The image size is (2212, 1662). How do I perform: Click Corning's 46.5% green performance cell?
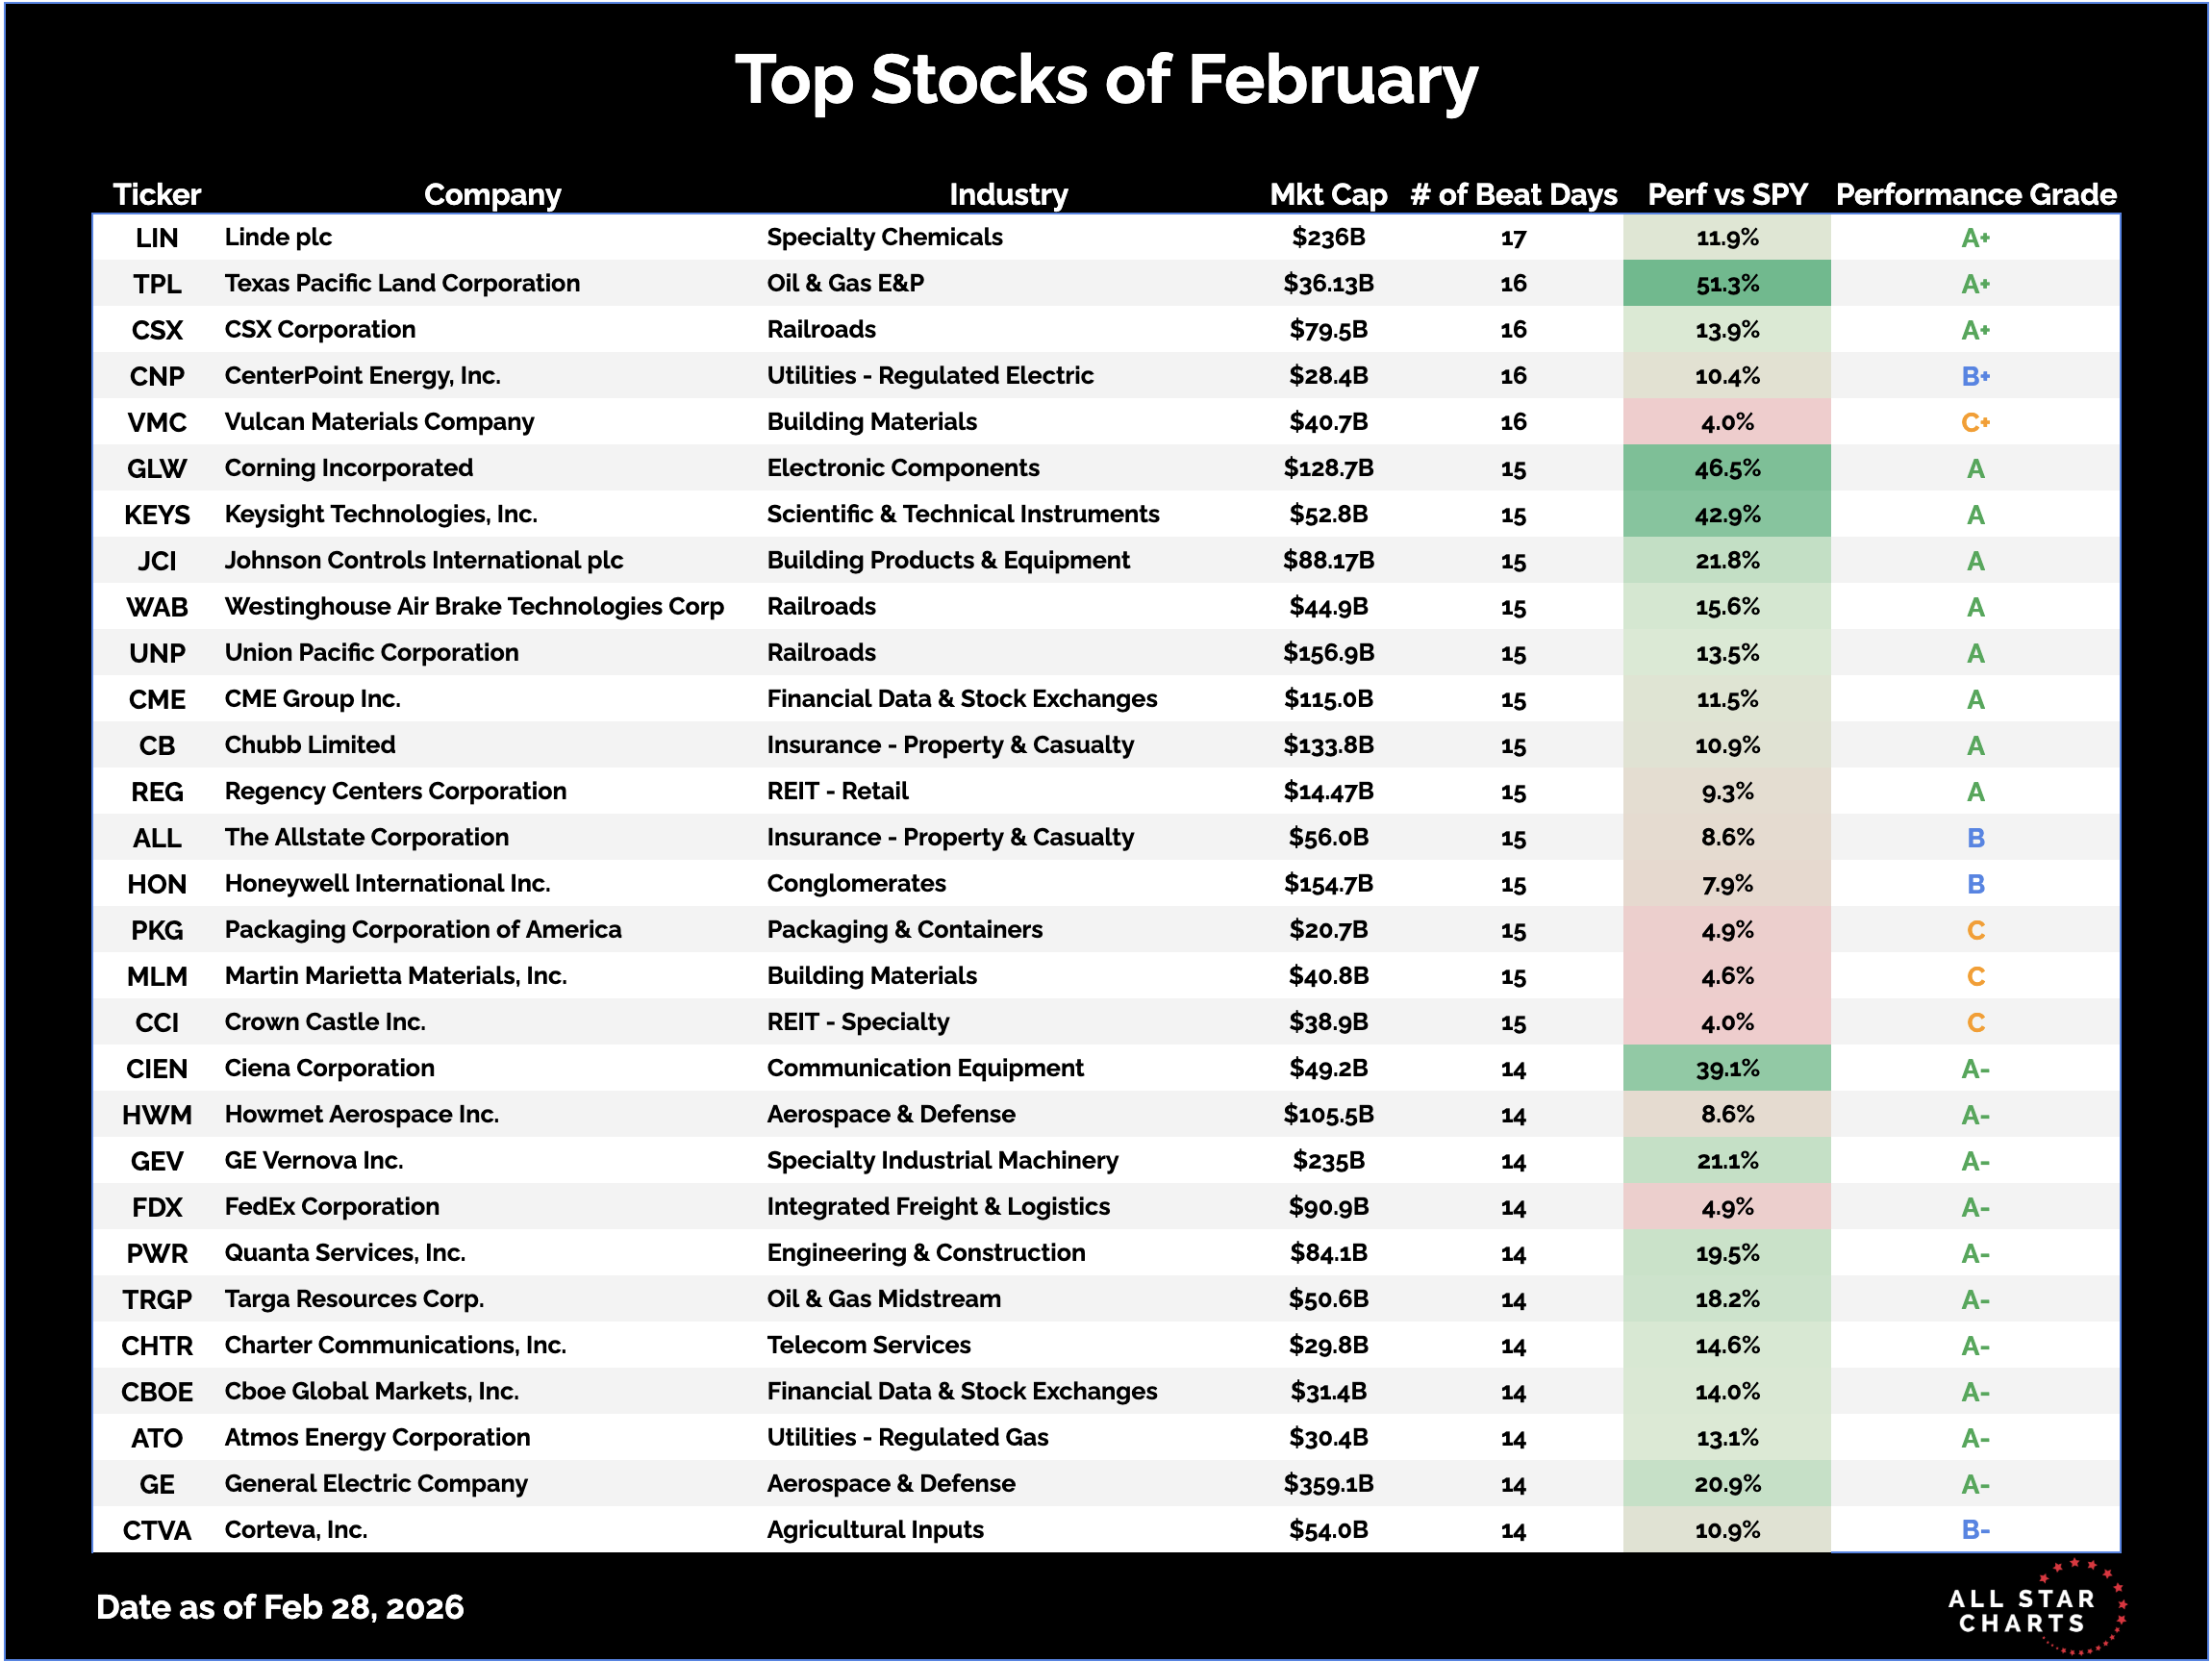coord(1727,468)
